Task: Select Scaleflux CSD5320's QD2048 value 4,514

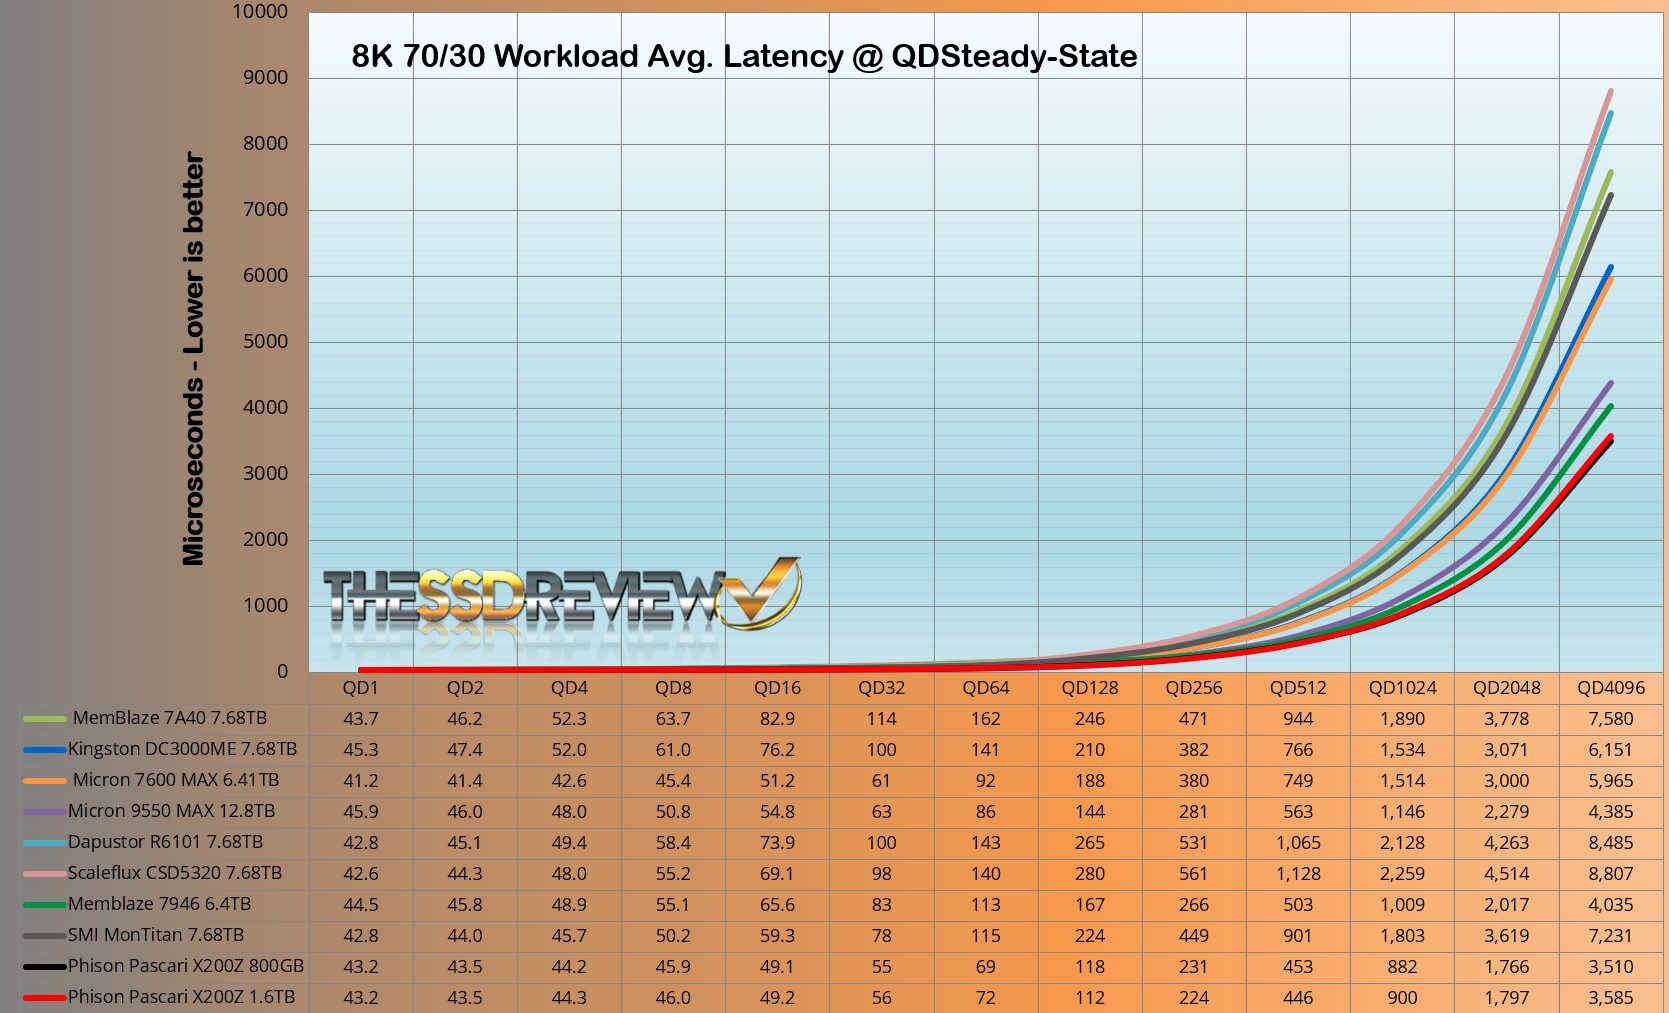Action: click(x=1506, y=874)
